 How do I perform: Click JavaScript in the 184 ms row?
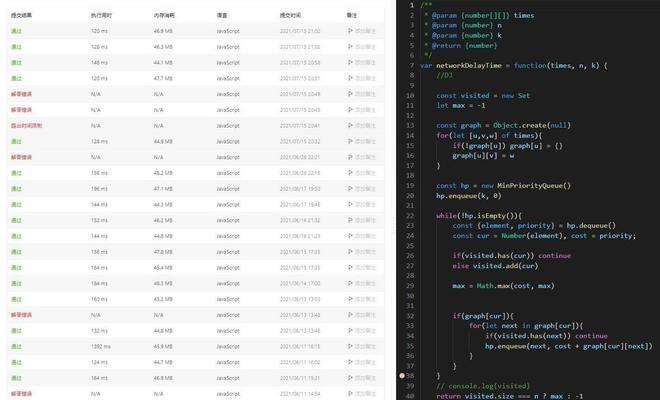(228, 283)
